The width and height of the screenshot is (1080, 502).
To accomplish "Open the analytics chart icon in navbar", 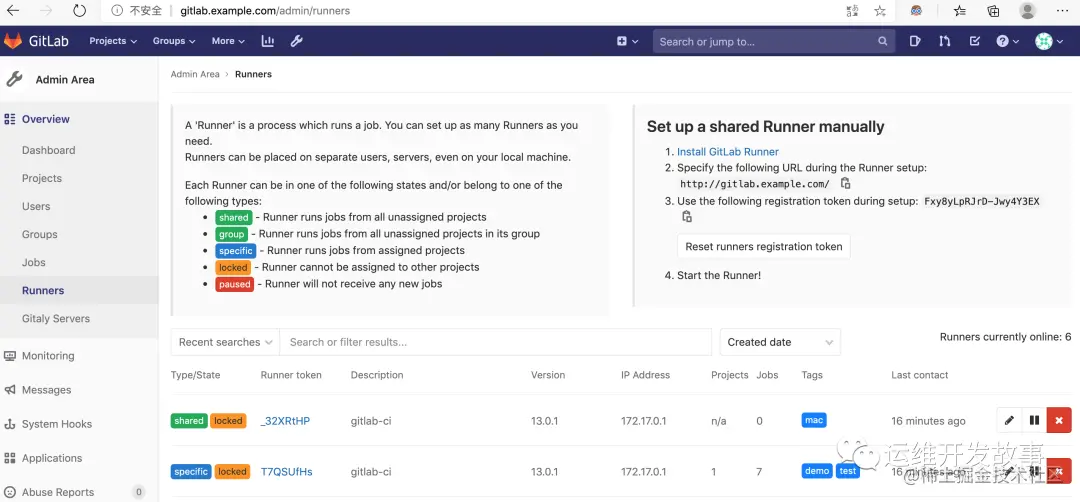I will pos(268,41).
